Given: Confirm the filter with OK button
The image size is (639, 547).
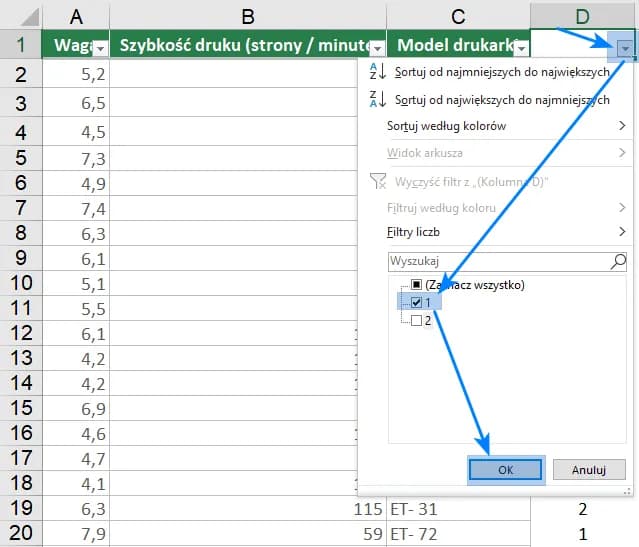Looking at the screenshot, I should coord(505,469).
